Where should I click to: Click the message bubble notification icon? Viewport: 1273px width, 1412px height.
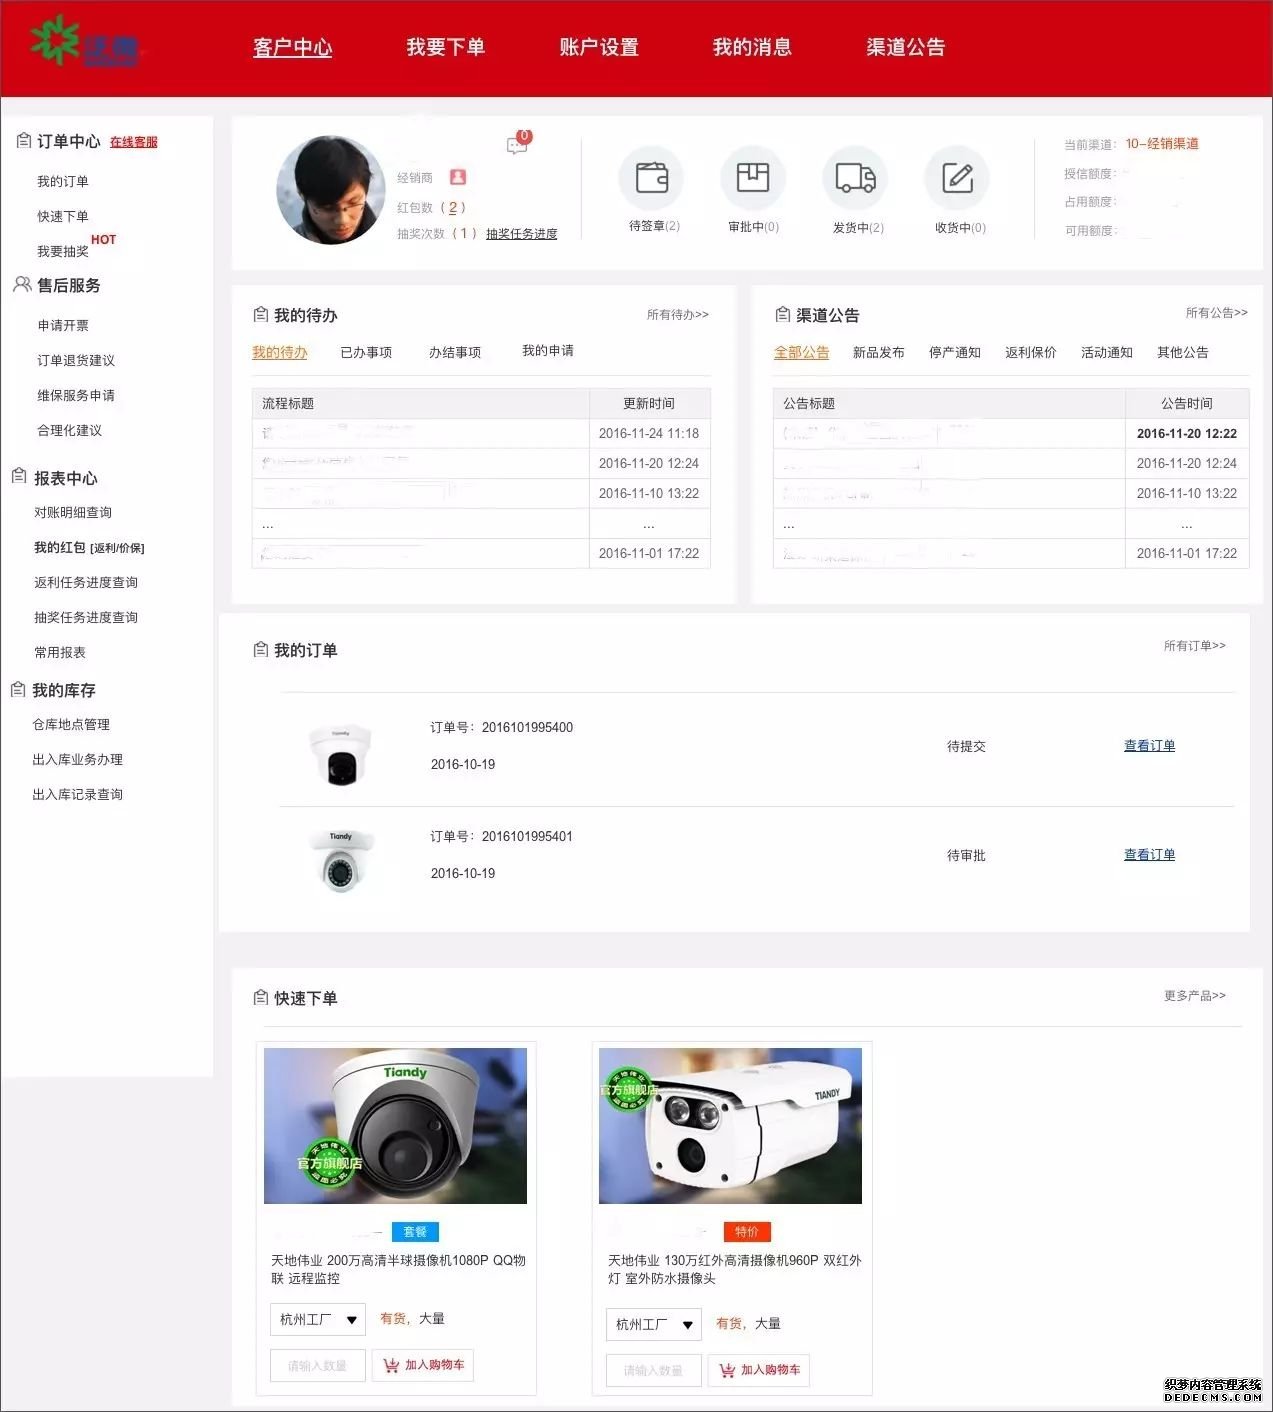pos(517,145)
